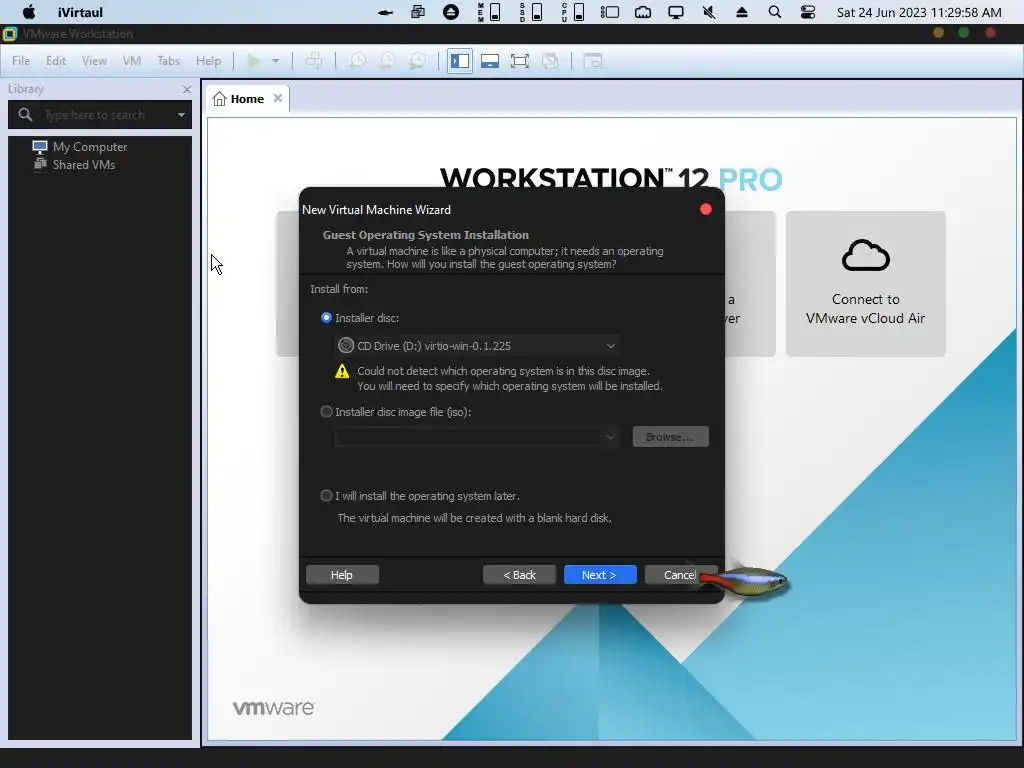
Task: Click the cloud icon on vCloud Air tile
Action: [865, 255]
